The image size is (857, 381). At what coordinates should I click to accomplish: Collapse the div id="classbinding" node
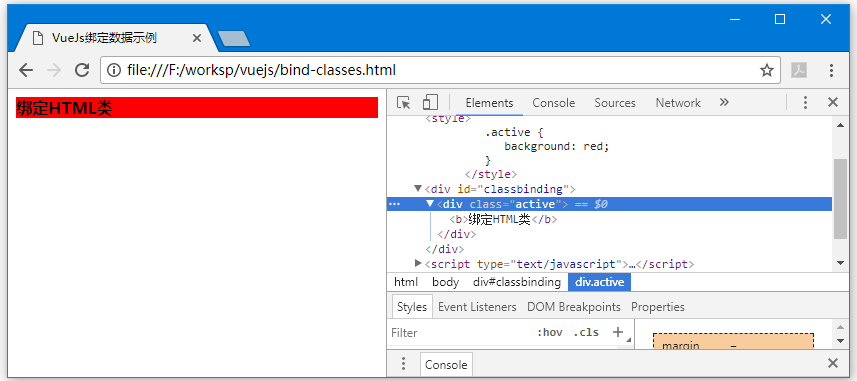tap(418, 189)
